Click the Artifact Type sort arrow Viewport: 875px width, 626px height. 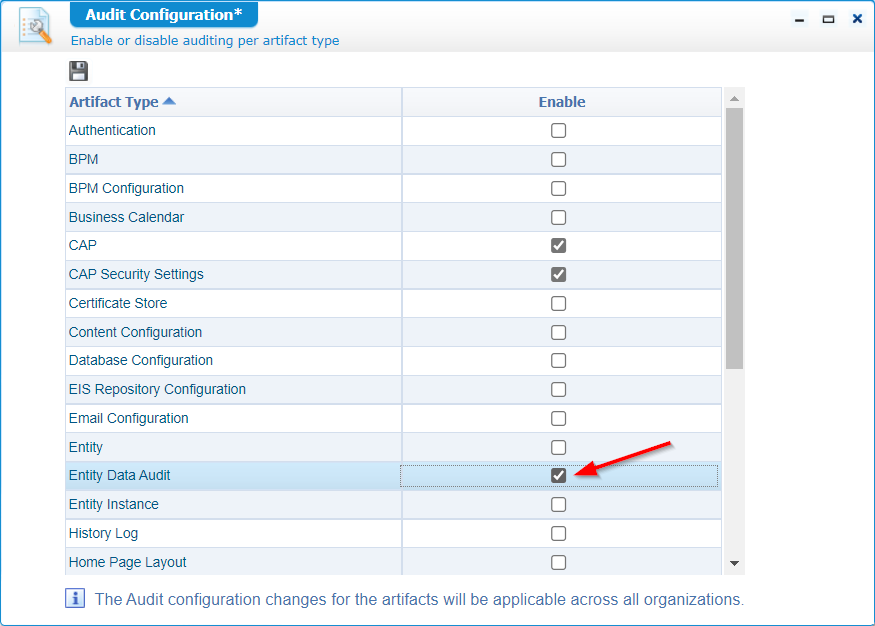point(169,101)
